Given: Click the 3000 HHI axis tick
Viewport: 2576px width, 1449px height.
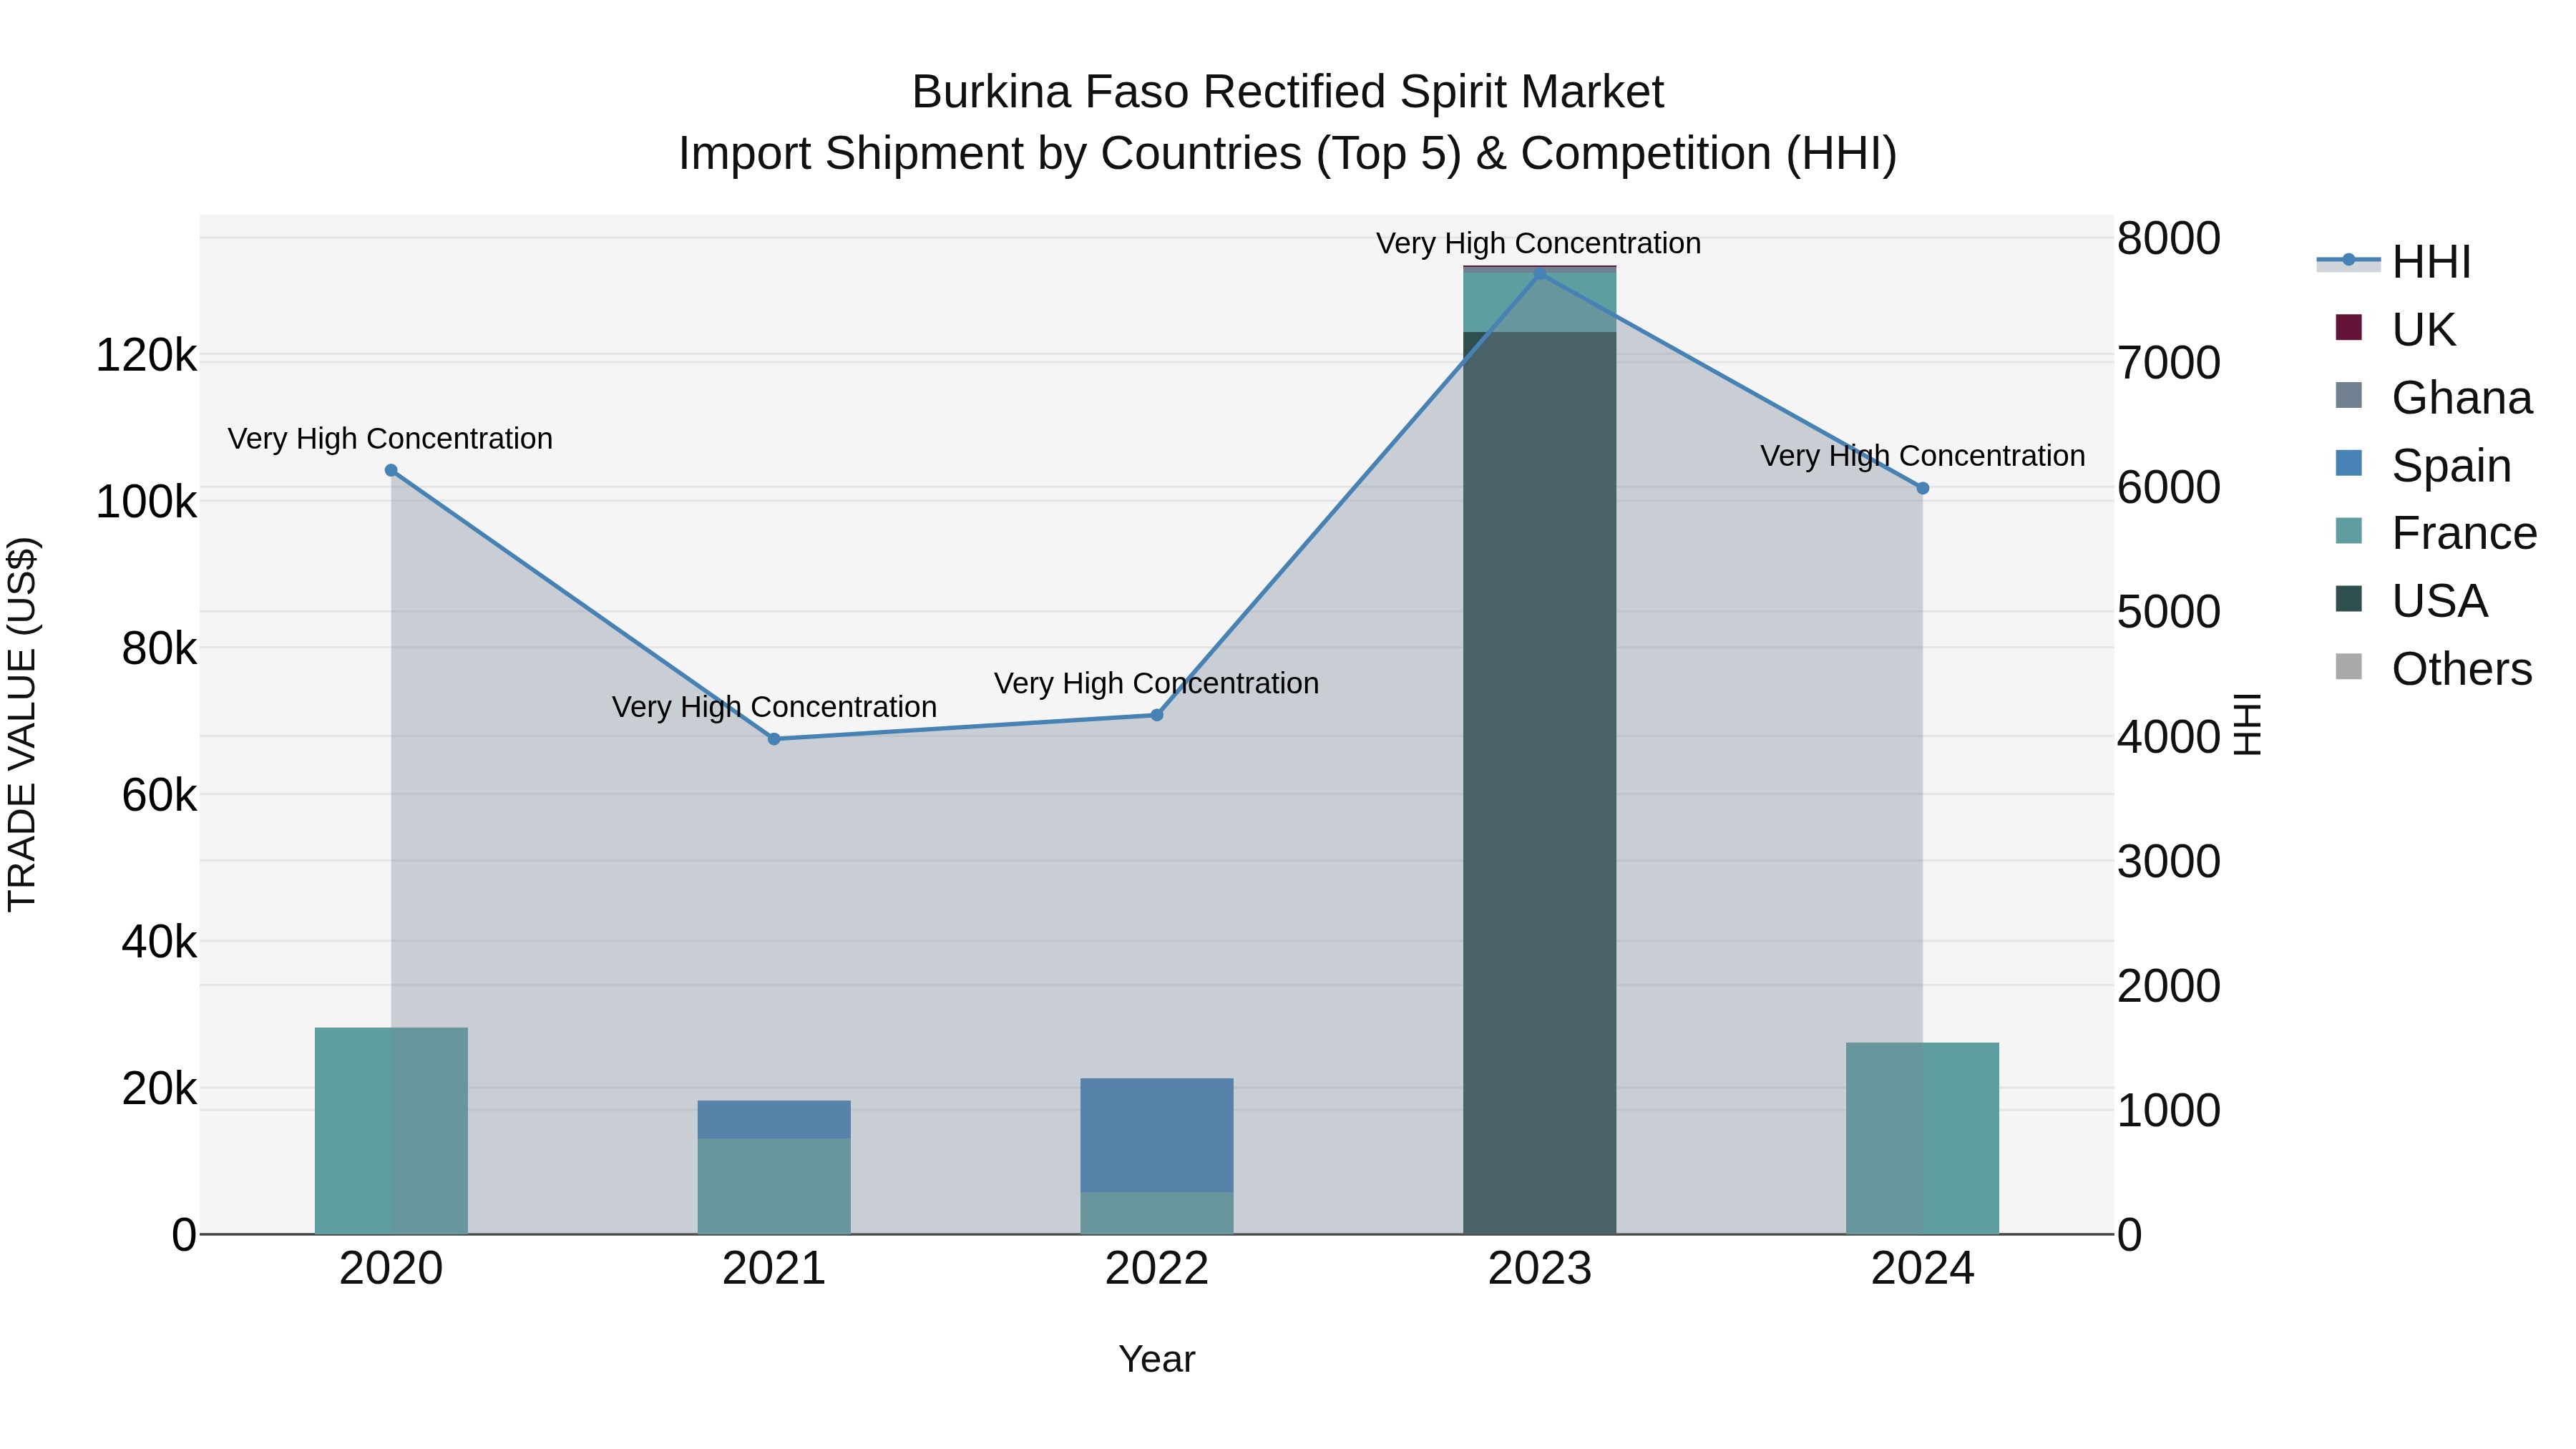Looking at the screenshot, I should coord(2169,862).
